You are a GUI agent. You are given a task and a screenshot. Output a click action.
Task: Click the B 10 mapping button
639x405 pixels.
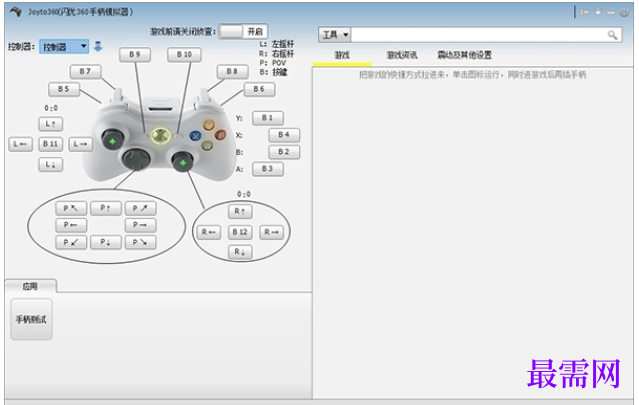pyautogui.click(x=184, y=55)
